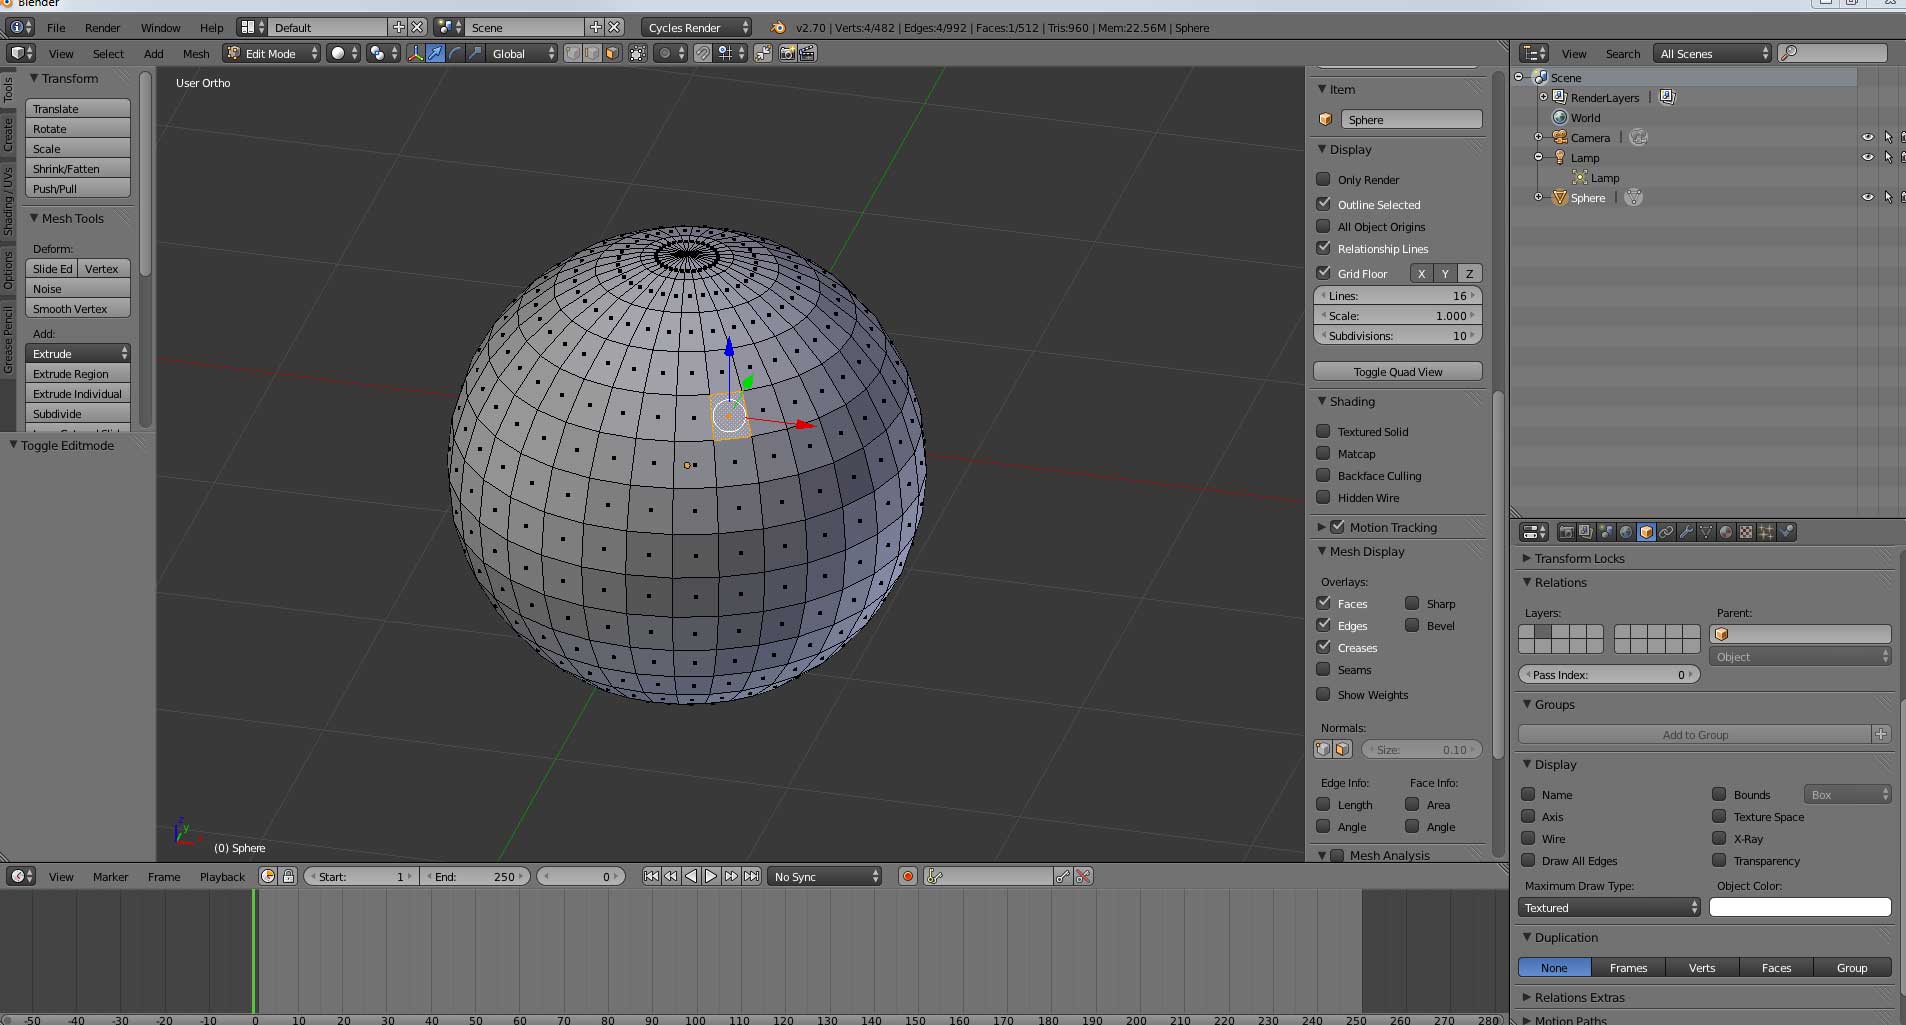
Task: Click the Toggle Quad View button
Action: (x=1398, y=372)
